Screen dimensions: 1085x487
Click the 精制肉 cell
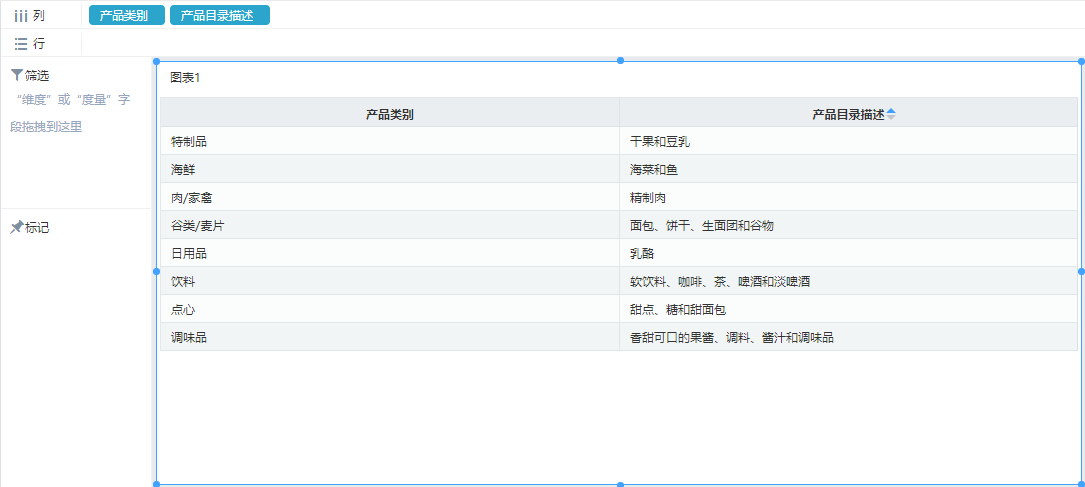[848, 197]
